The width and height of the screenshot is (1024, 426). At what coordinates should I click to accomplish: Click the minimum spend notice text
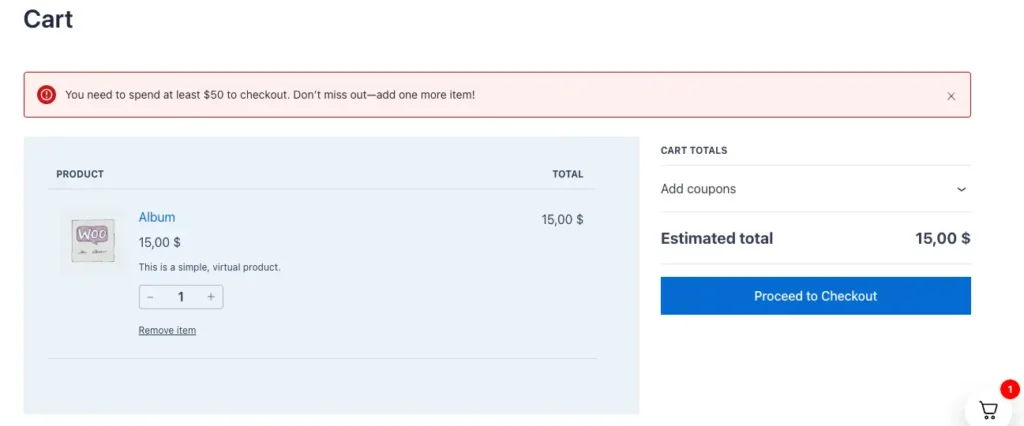pos(270,95)
